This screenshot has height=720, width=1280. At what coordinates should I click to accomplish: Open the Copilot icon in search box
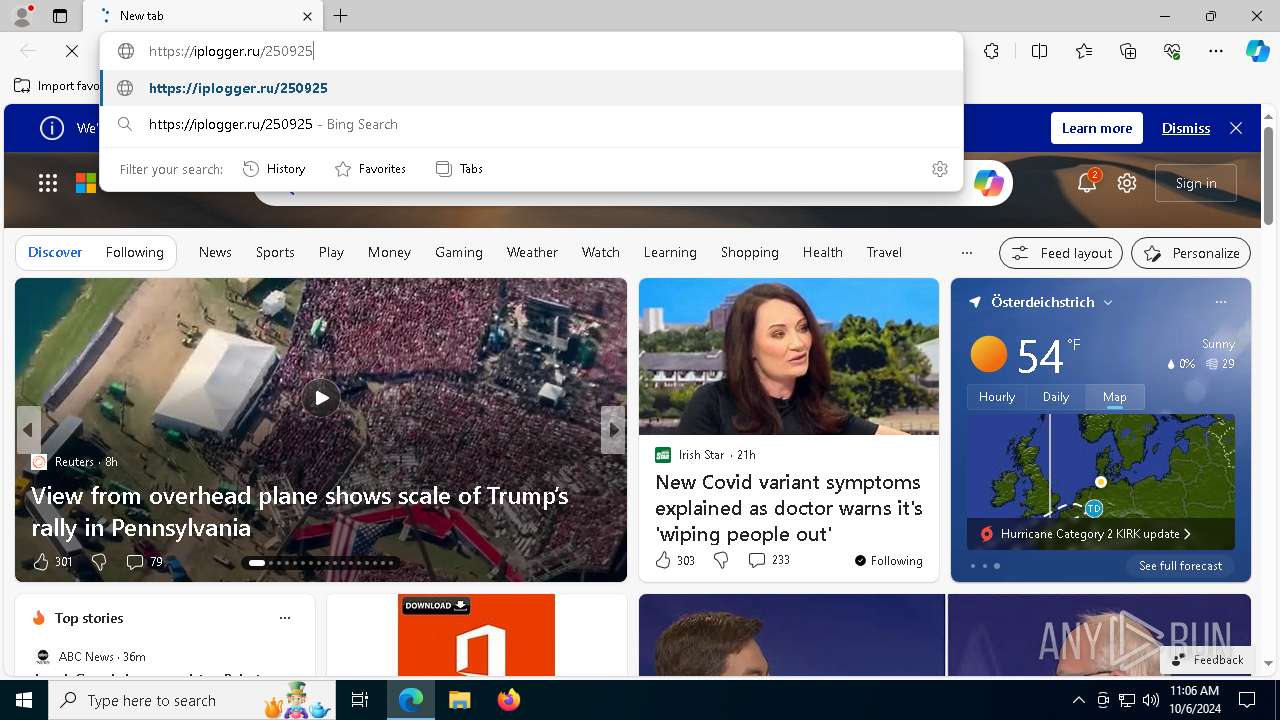988,183
